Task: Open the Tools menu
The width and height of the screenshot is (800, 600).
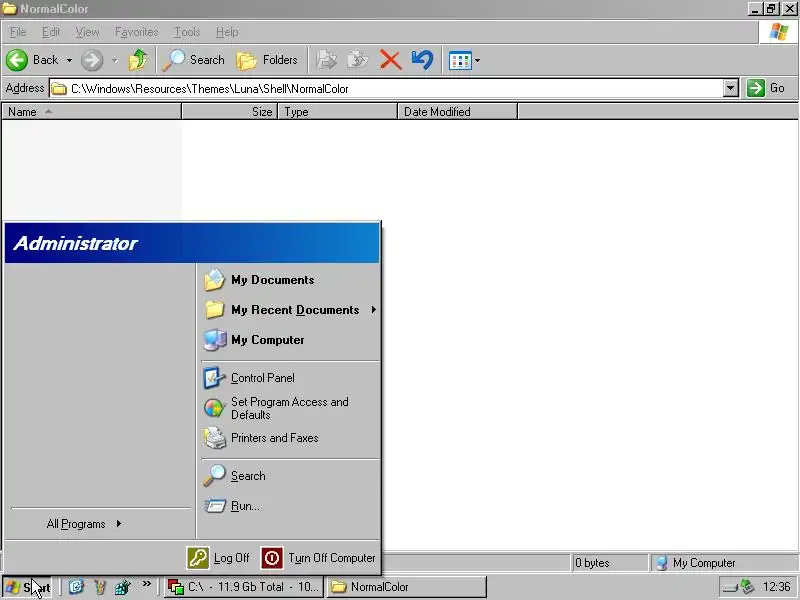Action: point(187,32)
